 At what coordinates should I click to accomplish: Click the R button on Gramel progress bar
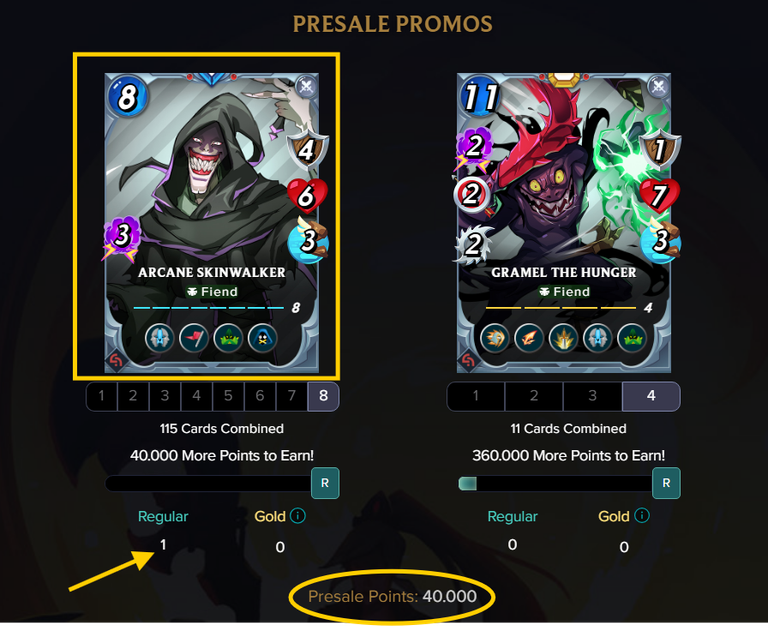[666, 483]
